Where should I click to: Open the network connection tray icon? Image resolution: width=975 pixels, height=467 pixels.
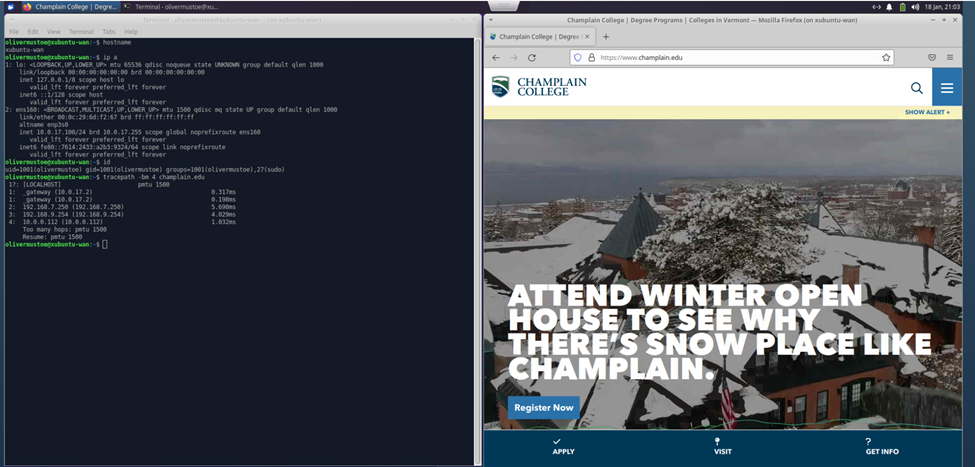click(x=877, y=7)
